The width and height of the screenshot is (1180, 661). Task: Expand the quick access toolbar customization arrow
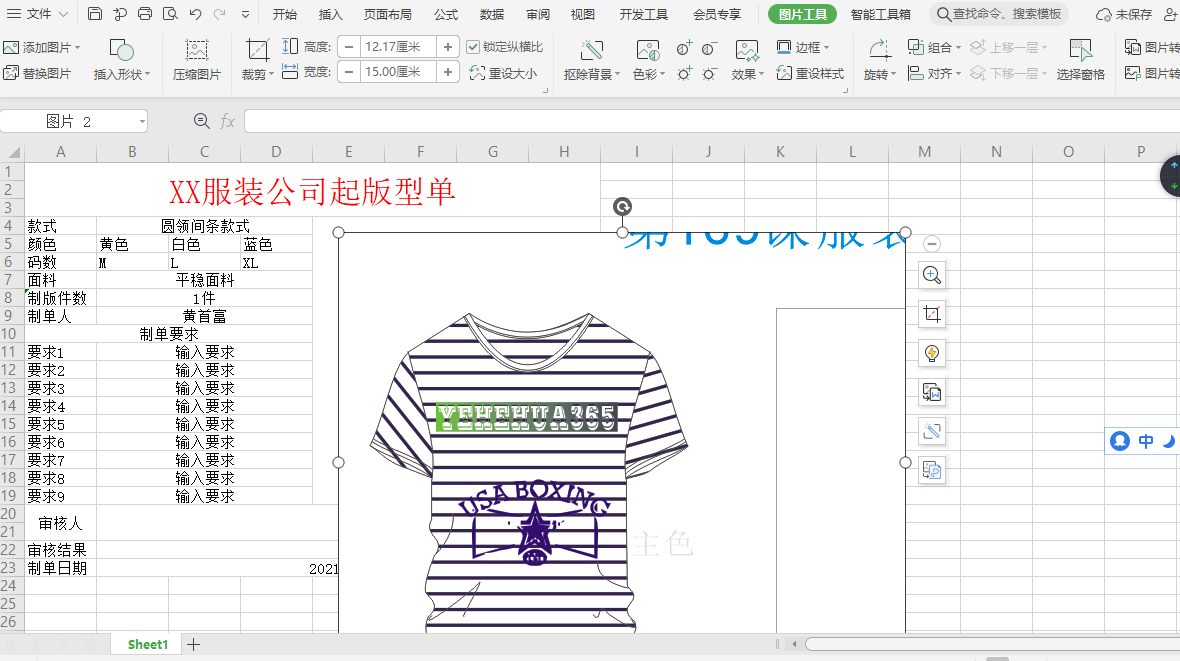point(245,14)
